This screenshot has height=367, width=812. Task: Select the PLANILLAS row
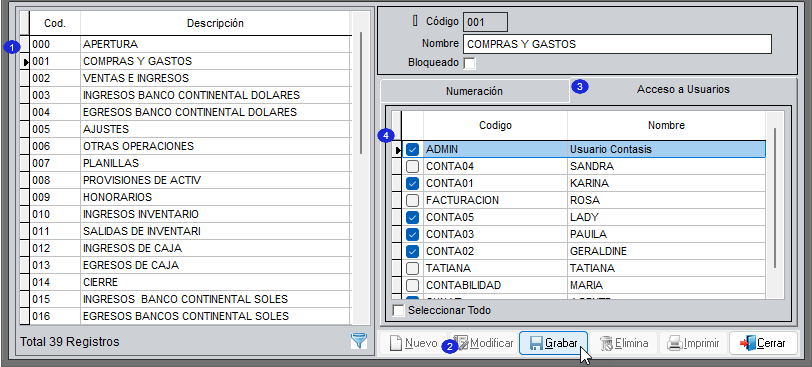click(190, 163)
